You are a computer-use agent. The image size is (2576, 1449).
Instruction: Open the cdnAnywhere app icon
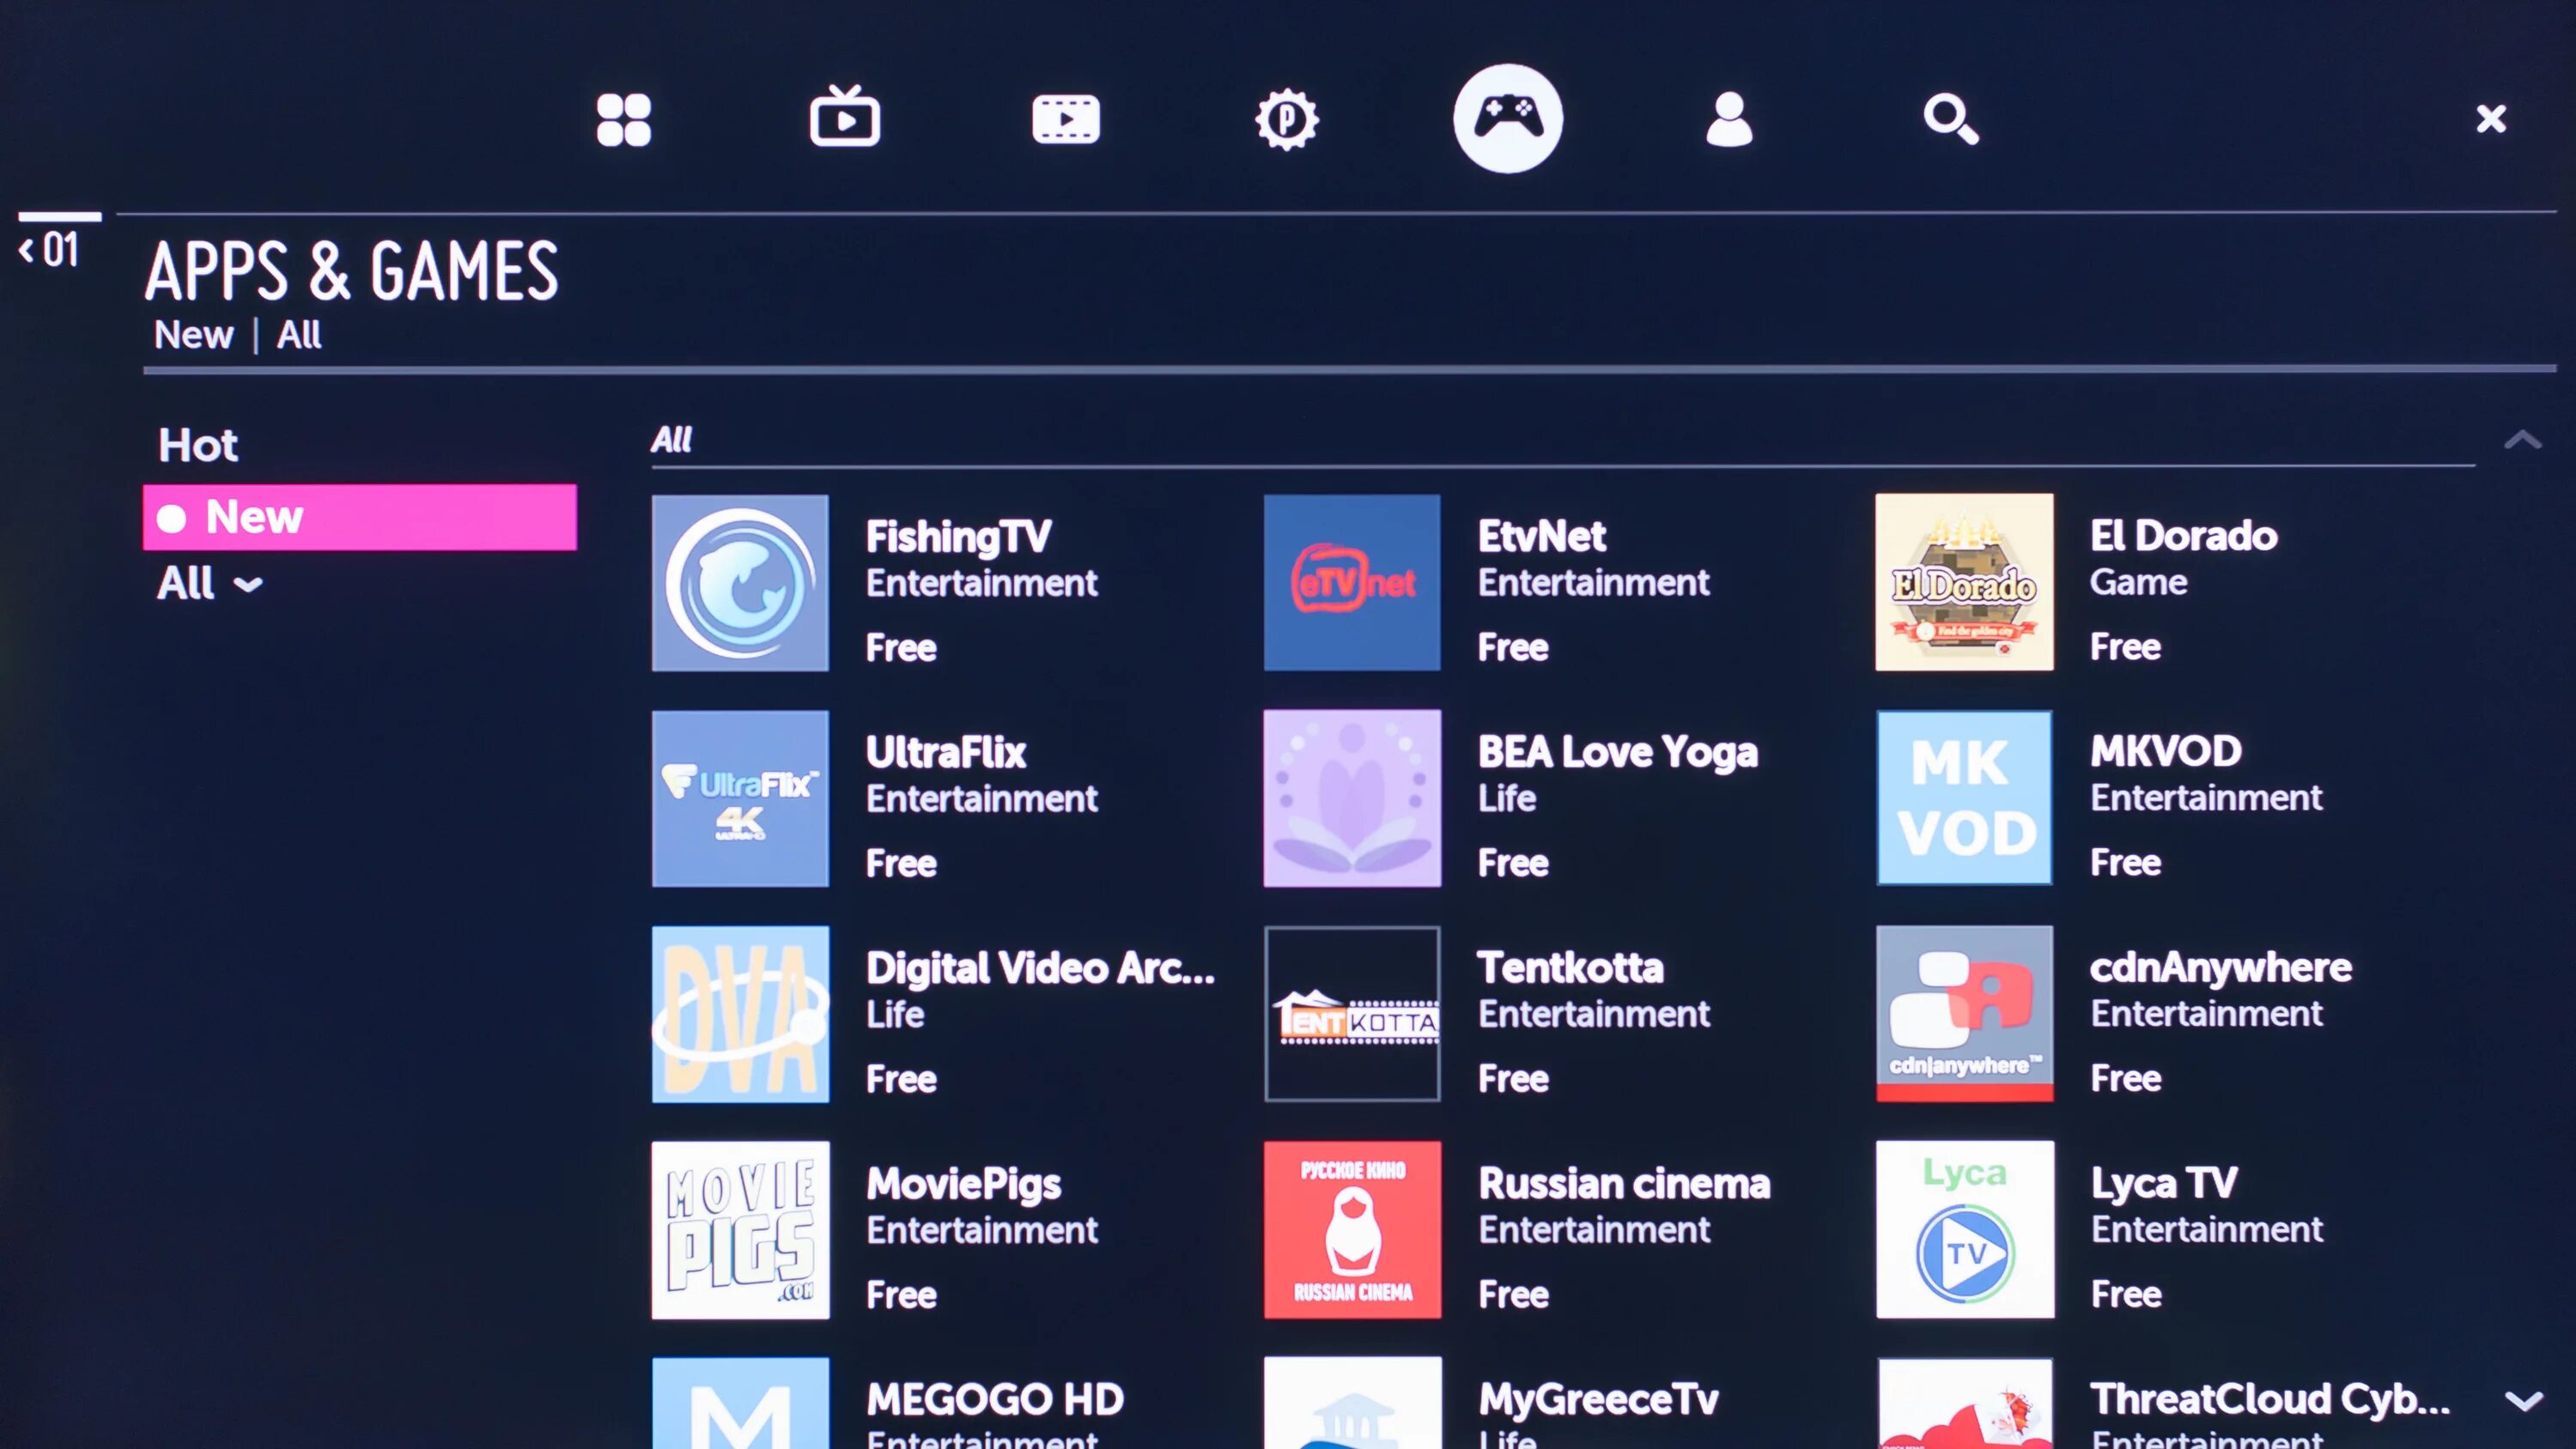point(1964,1014)
